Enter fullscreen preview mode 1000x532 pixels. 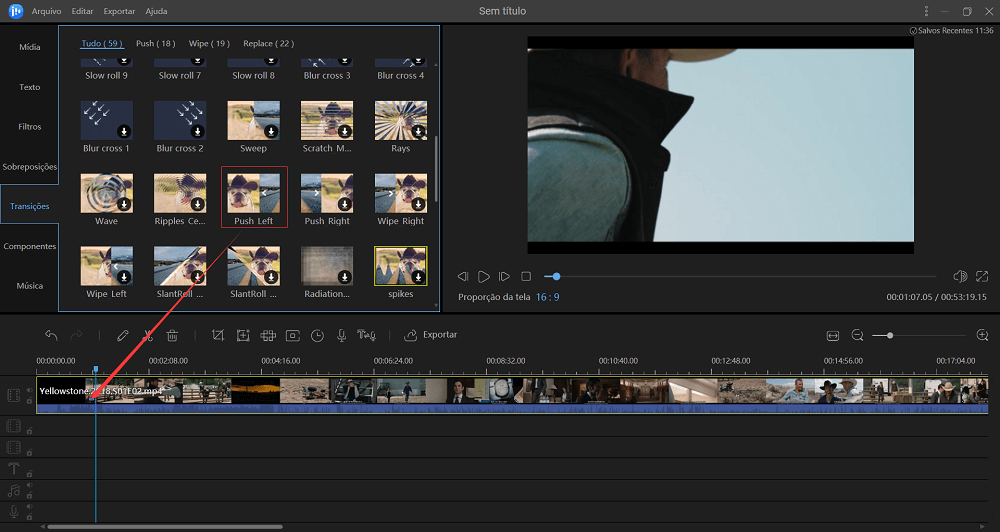pyautogui.click(x=982, y=276)
